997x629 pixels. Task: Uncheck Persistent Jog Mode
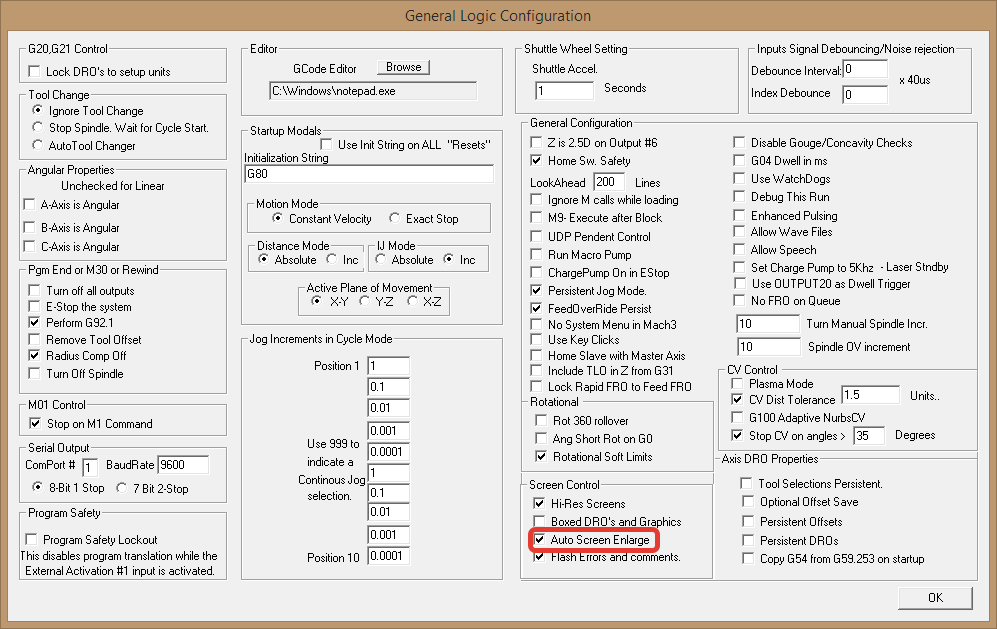tap(537, 290)
